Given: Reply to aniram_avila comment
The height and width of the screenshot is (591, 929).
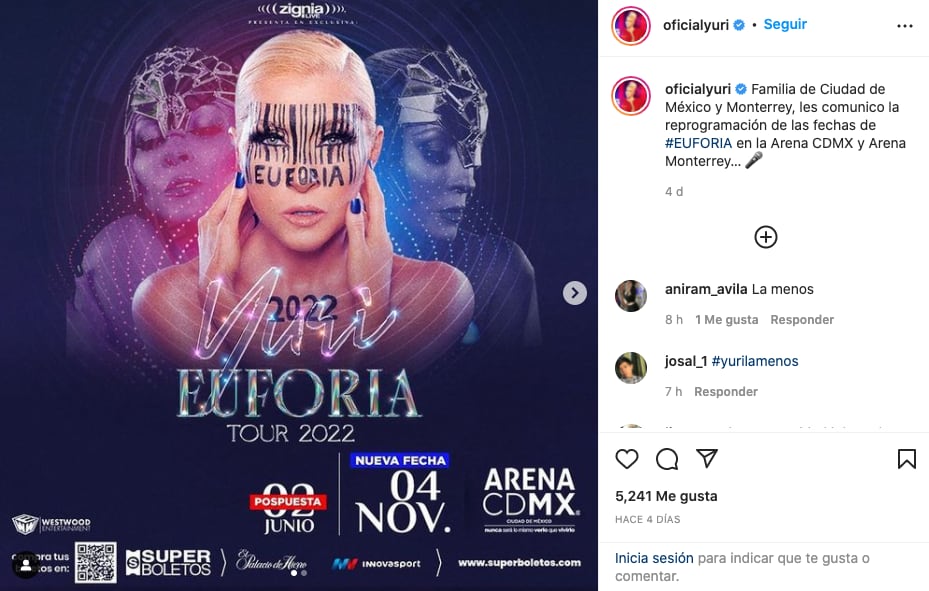Looking at the screenshot, I should pos(802,320).
